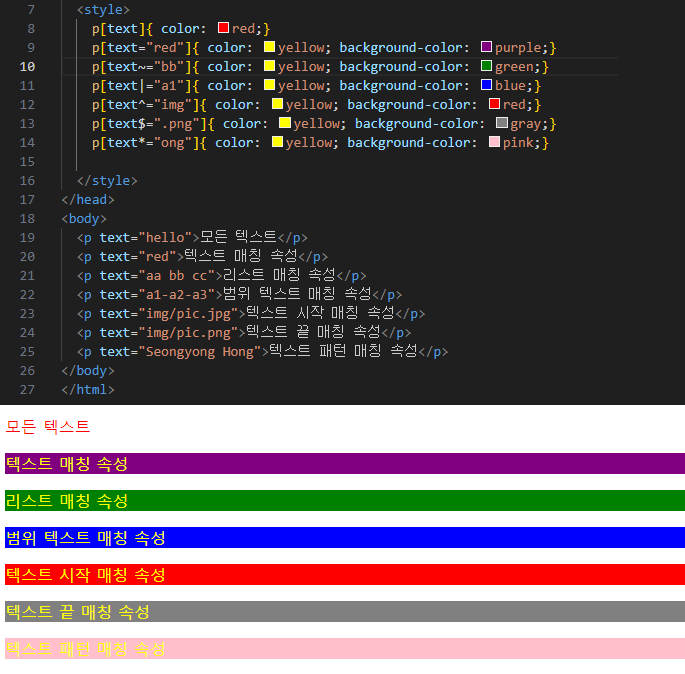Click the yellow swatch on line 14
The height and width of the screenshot is (674, 685).
(277, 142)
